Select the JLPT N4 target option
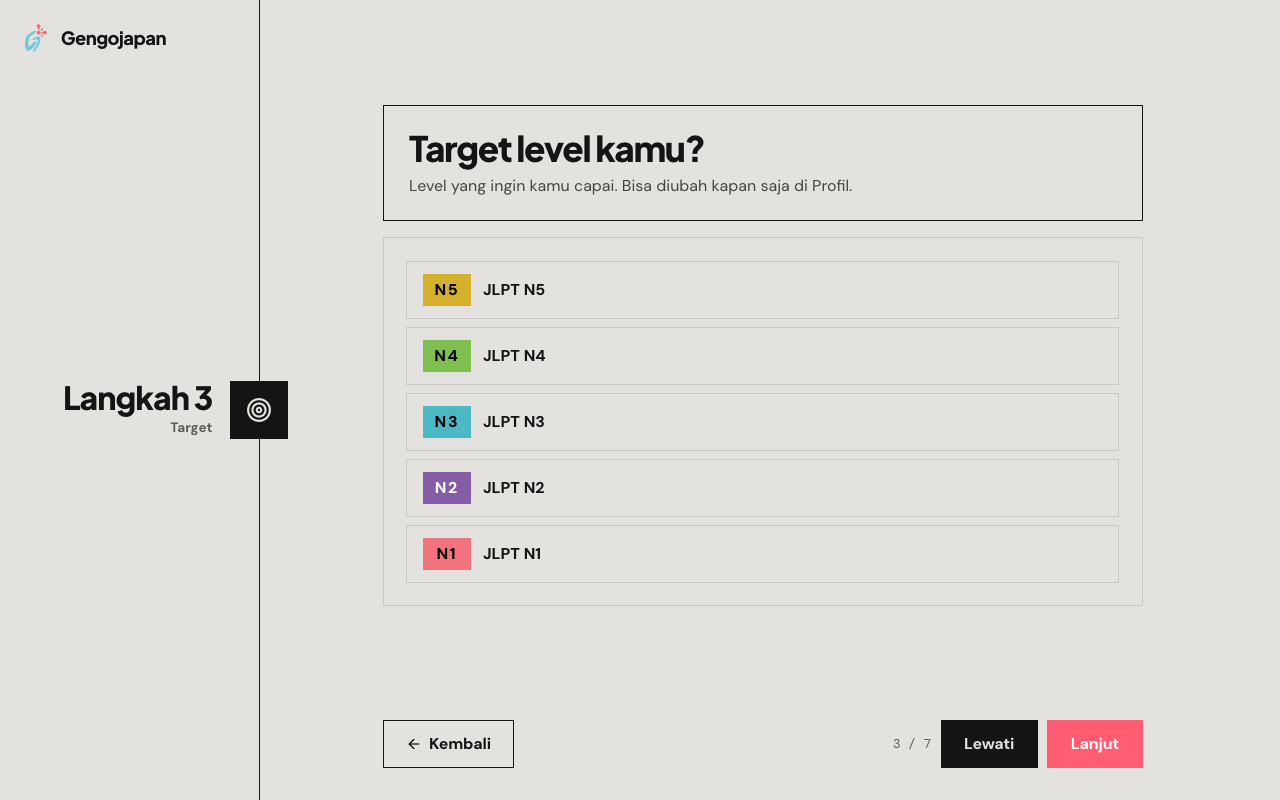 coord(762,356)
